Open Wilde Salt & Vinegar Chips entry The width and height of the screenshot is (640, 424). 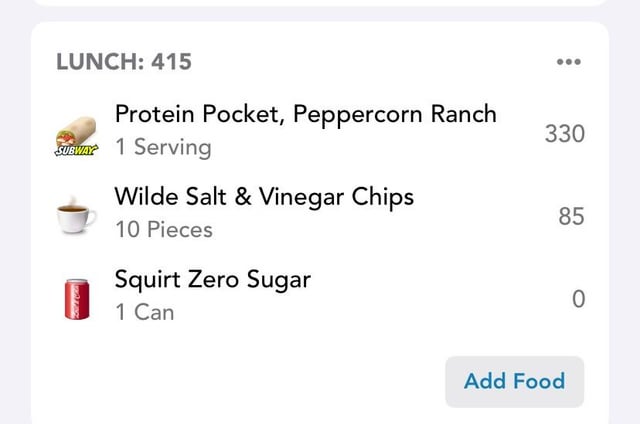pyautogui.click(x=264, y=197)
